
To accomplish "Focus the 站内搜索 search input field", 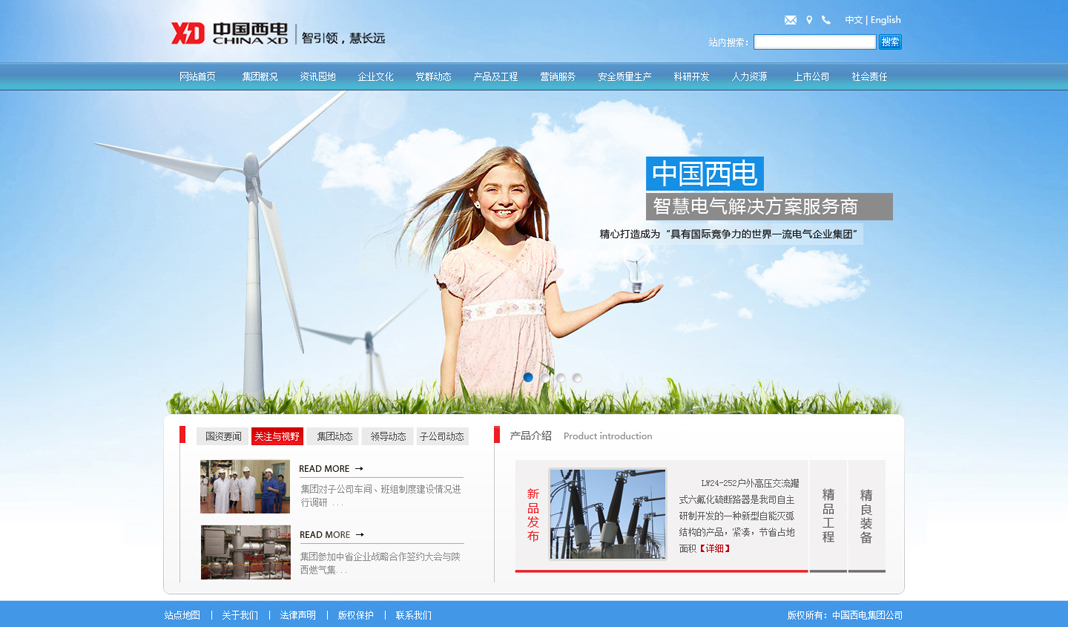I will pyautogui.click(x=815, y=42).
